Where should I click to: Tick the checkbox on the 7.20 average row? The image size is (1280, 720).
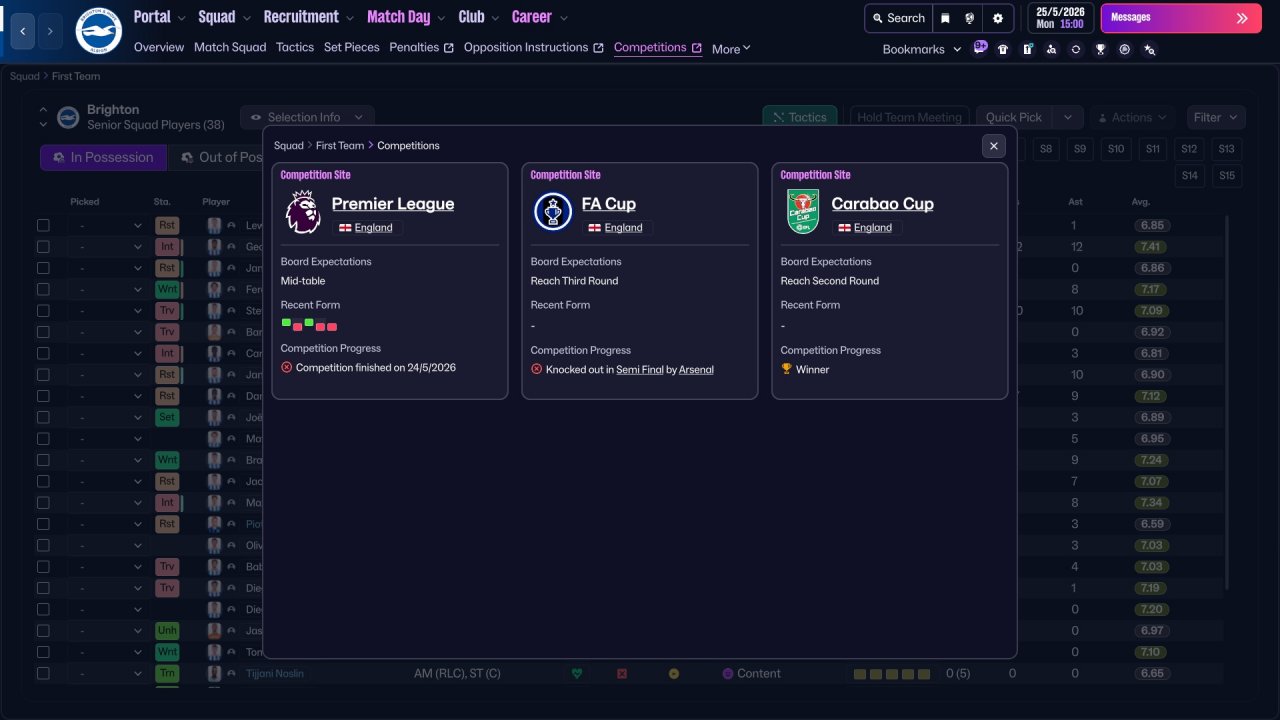click(43, 609)
